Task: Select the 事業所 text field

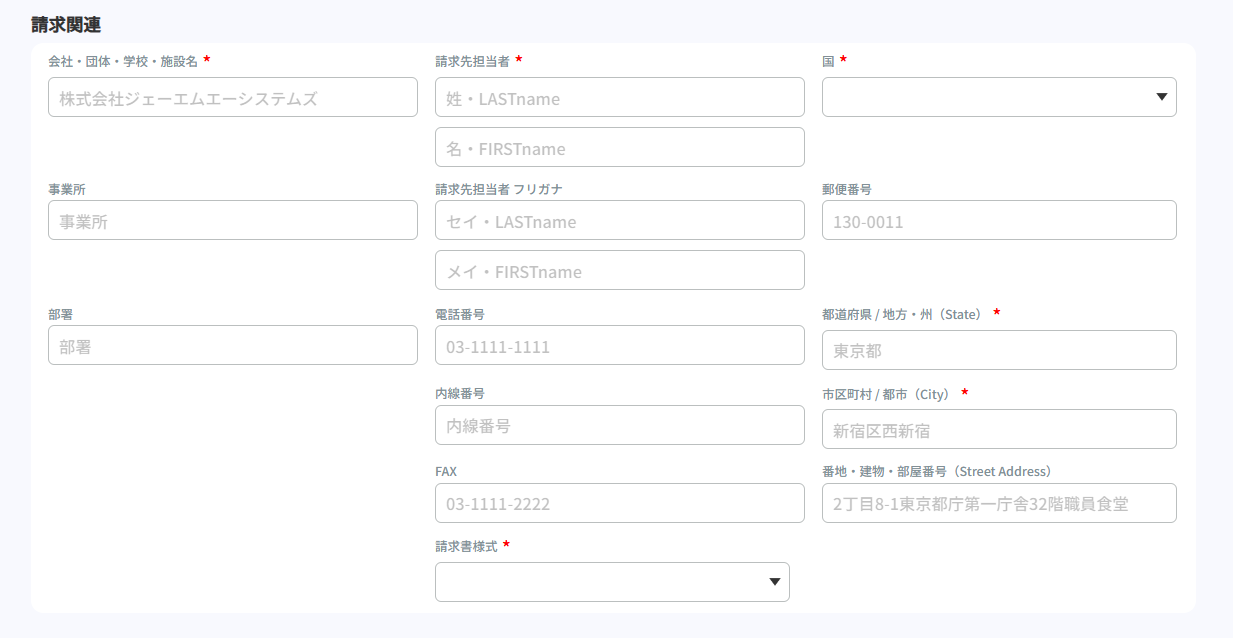Action: tap(232, 220)
